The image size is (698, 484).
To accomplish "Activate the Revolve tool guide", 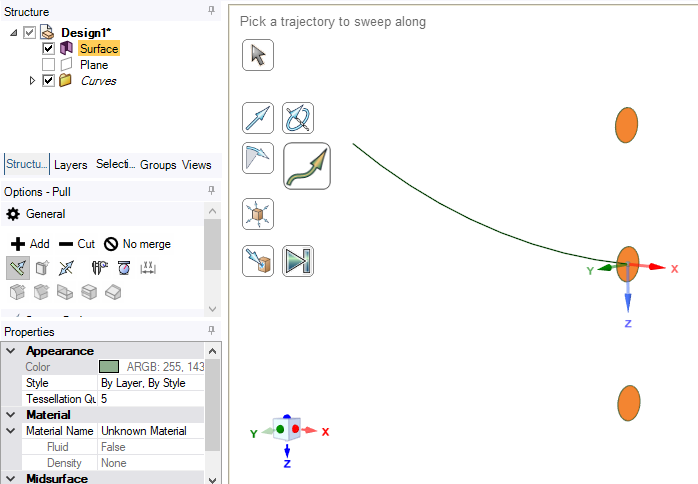I will coord(298,118).
